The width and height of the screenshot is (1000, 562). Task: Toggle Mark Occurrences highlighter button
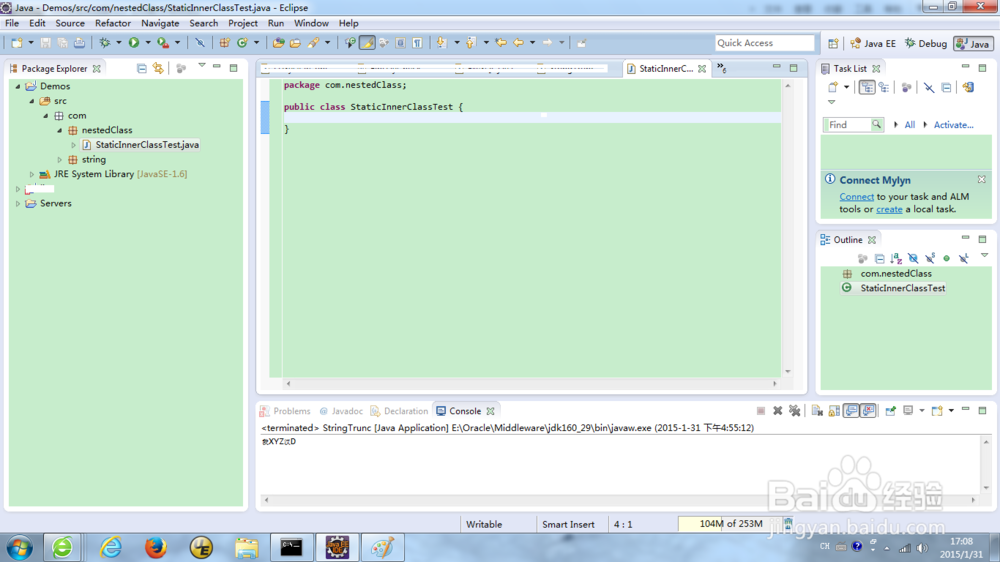point(367,43)
